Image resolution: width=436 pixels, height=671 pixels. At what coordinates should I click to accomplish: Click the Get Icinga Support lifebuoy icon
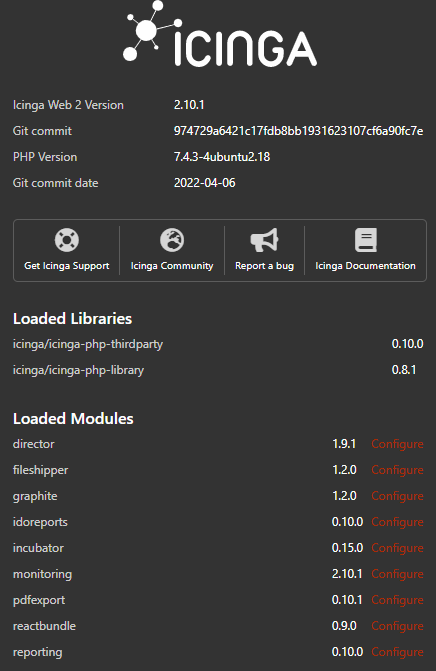(67, 240)
